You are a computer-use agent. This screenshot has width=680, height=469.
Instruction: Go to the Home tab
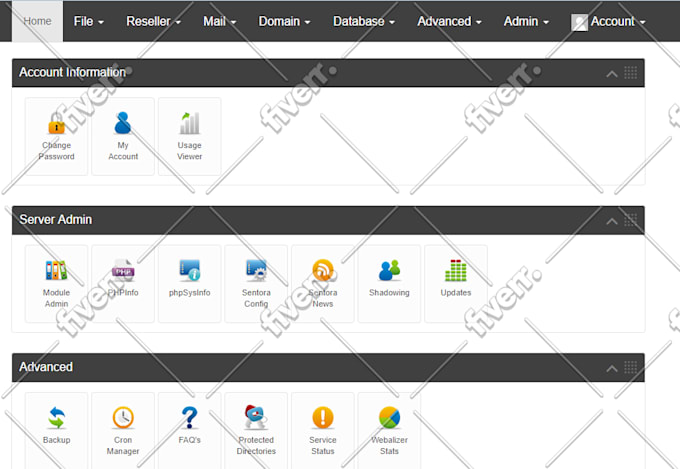tap(37, 21)
